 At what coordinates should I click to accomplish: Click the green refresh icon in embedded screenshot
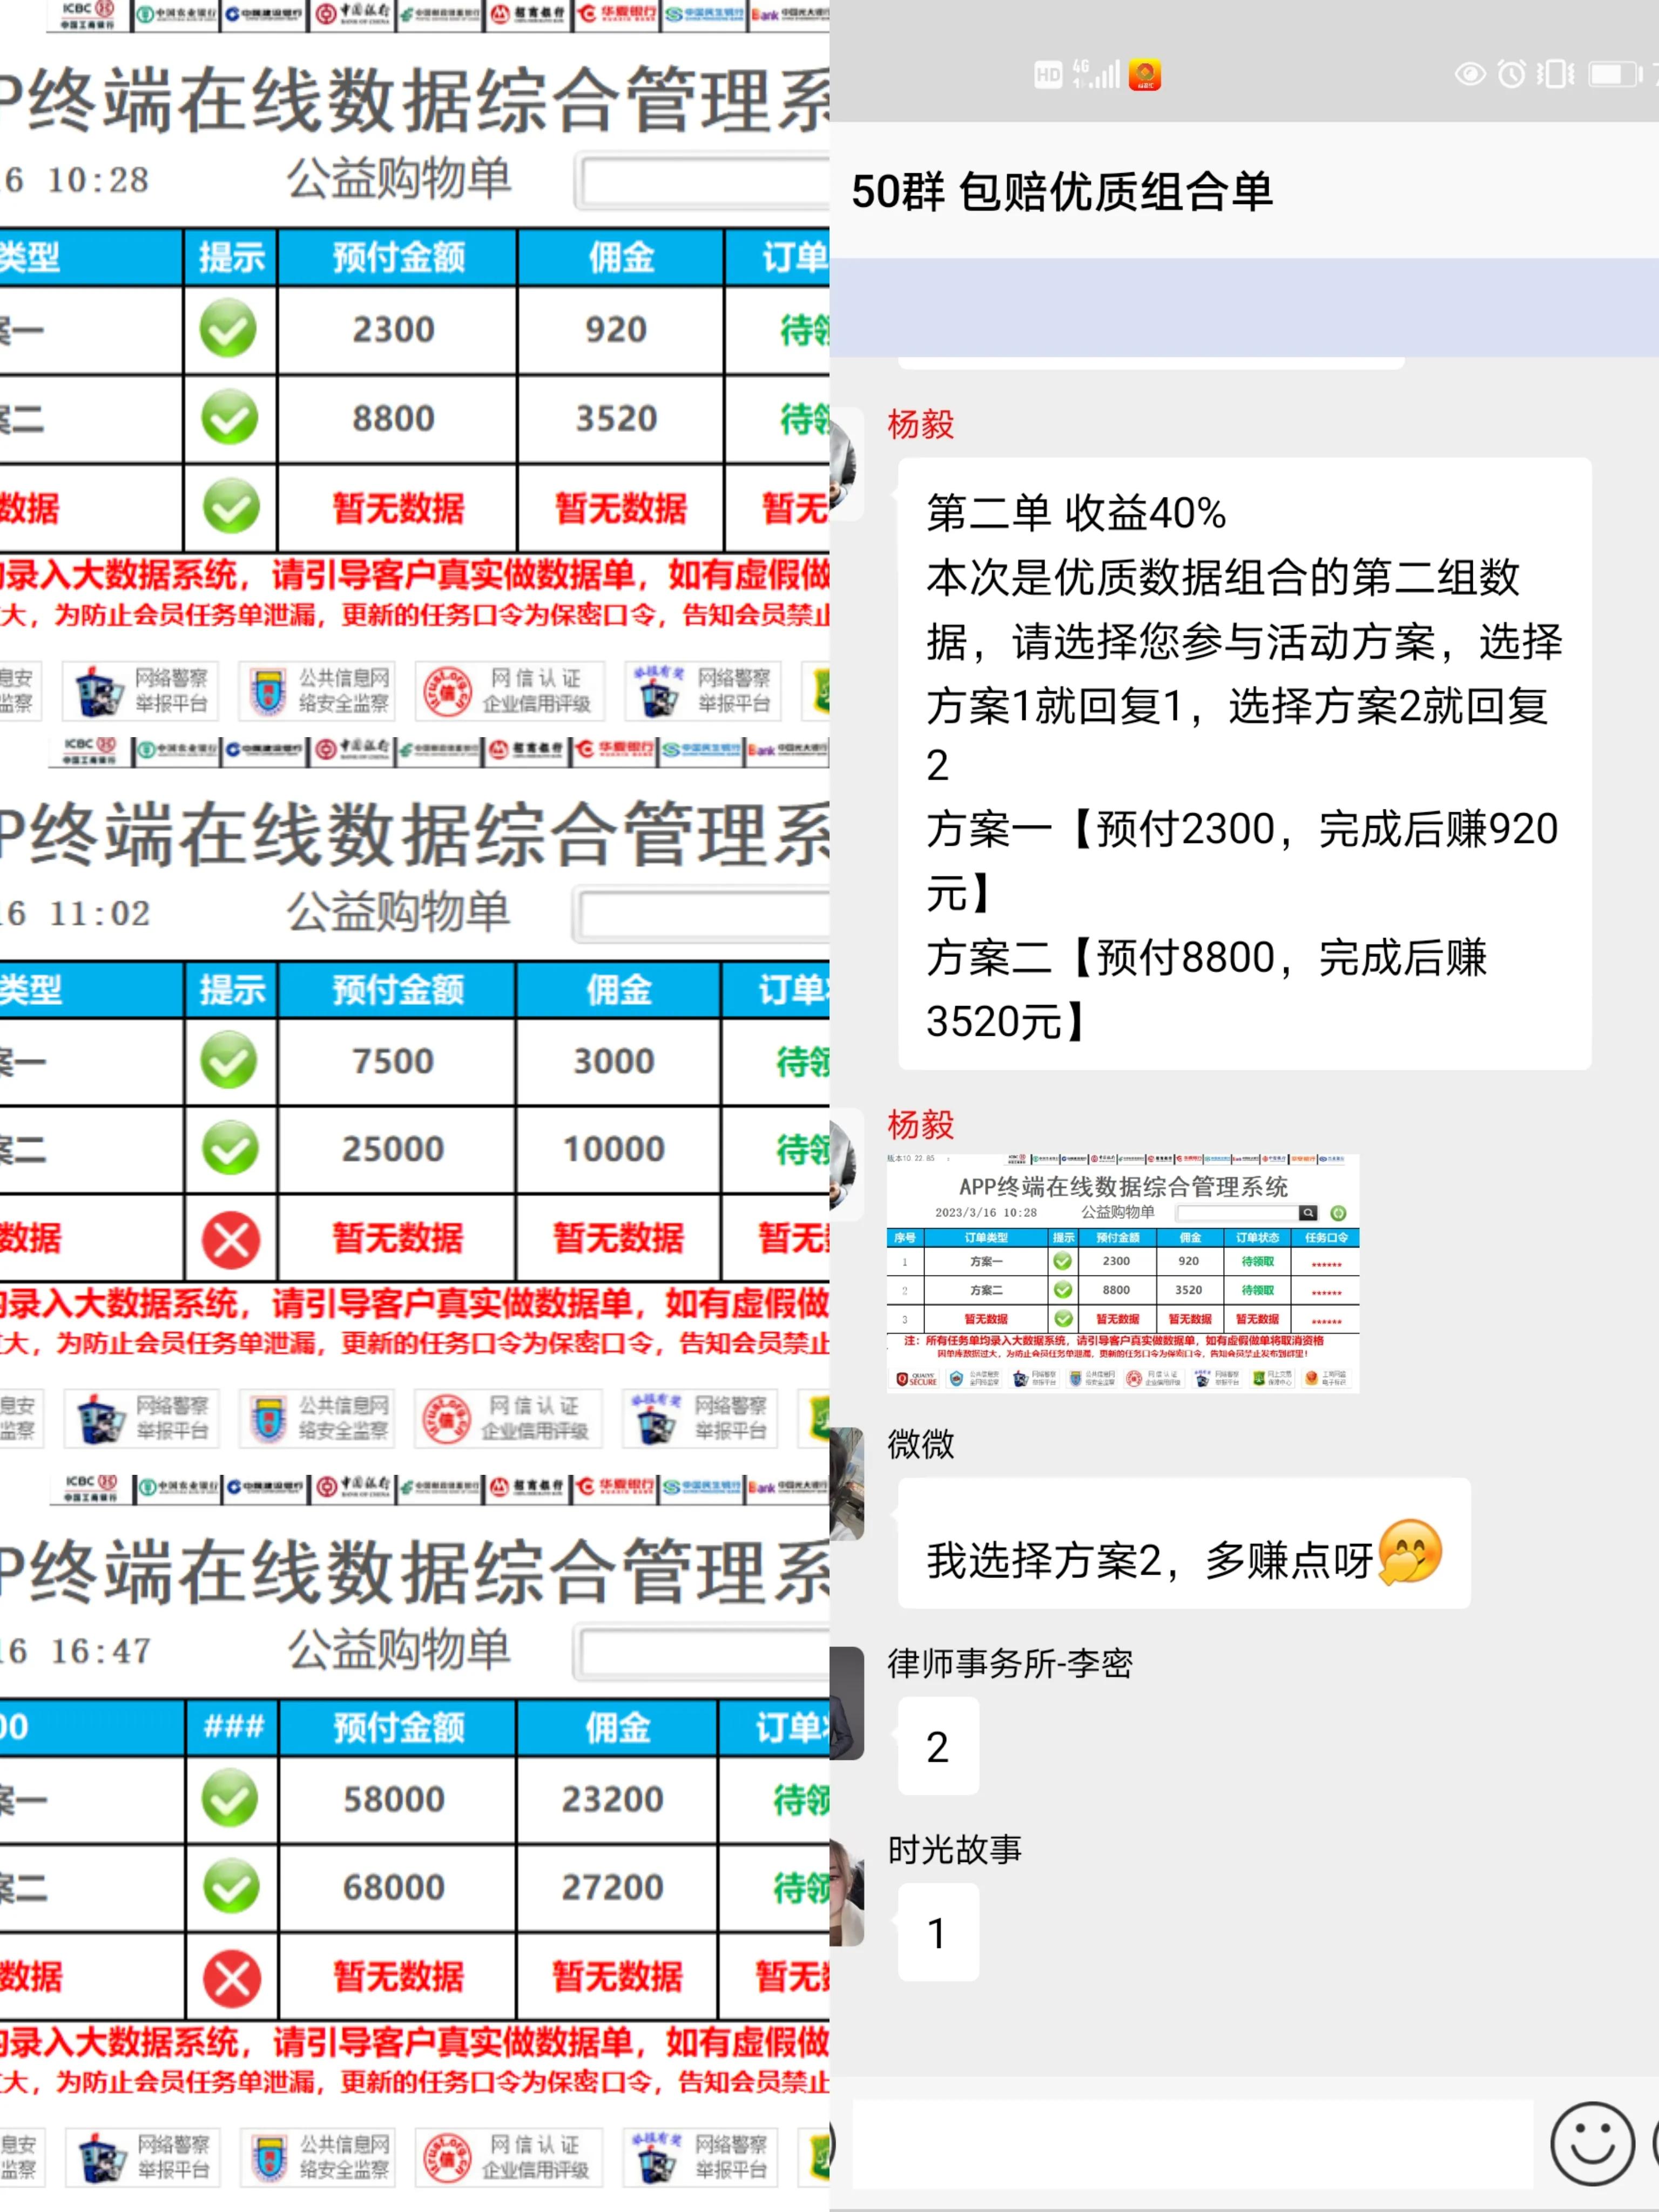1339,1213
